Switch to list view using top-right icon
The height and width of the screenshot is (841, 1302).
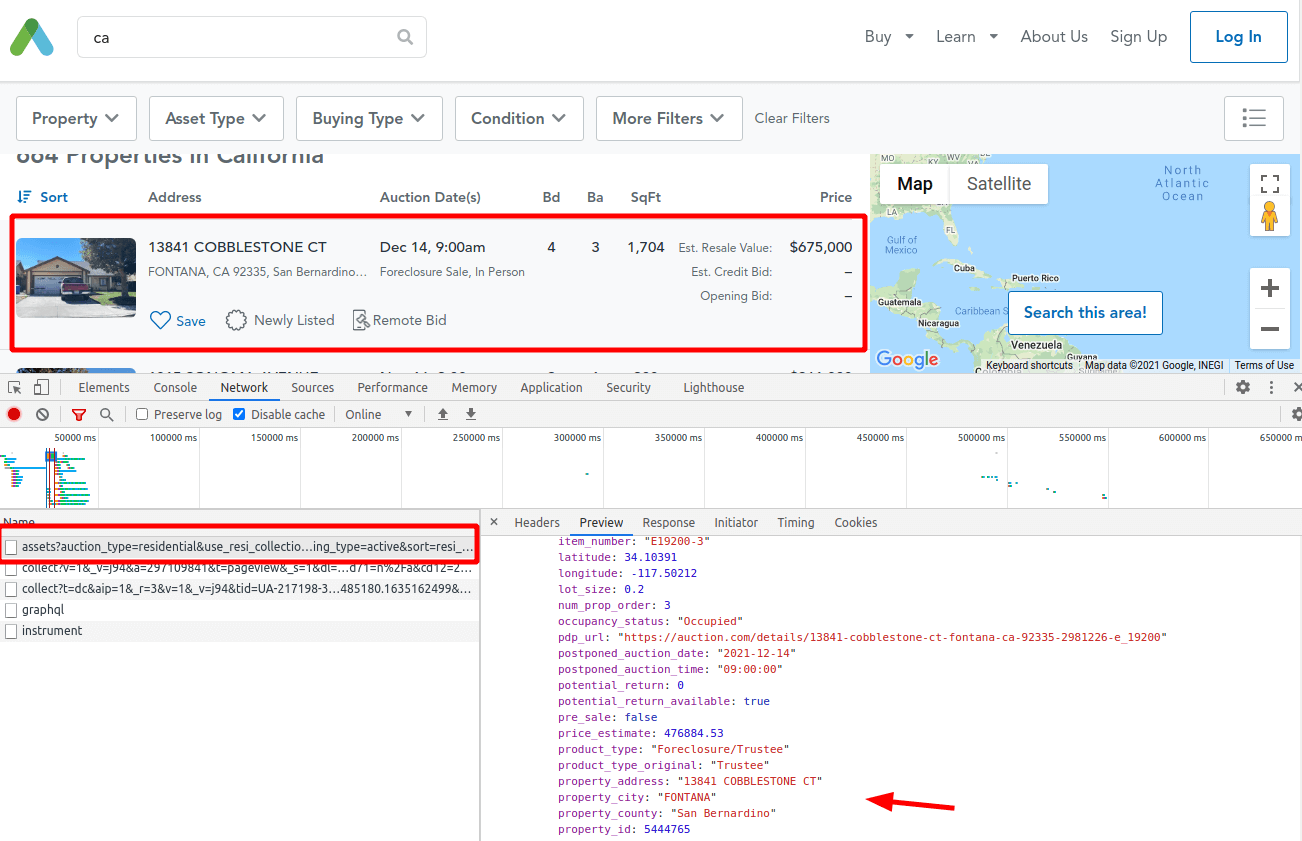click(x=1254, y=118)
